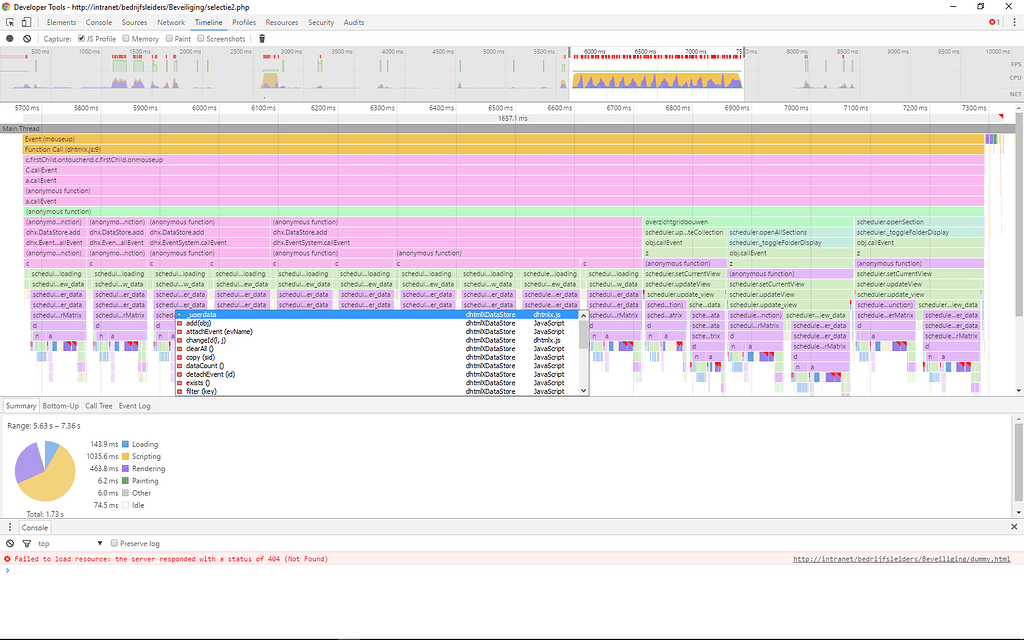Screen dimensions: 1024x640
Task: Click the garbage collect trash icon
Action: coord(262,39)
